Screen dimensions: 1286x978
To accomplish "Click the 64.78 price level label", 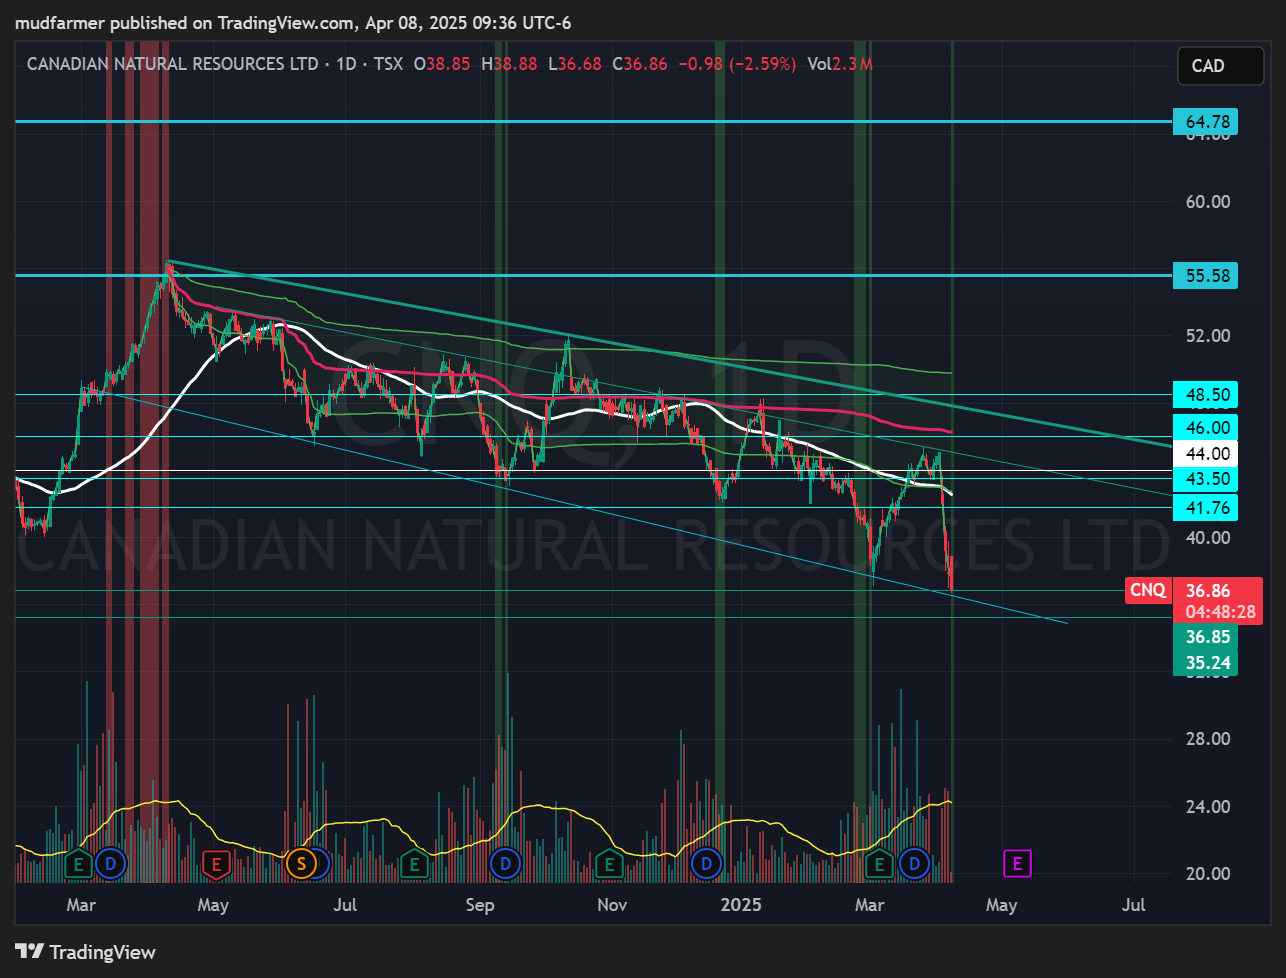I will tap(1204, 122).
